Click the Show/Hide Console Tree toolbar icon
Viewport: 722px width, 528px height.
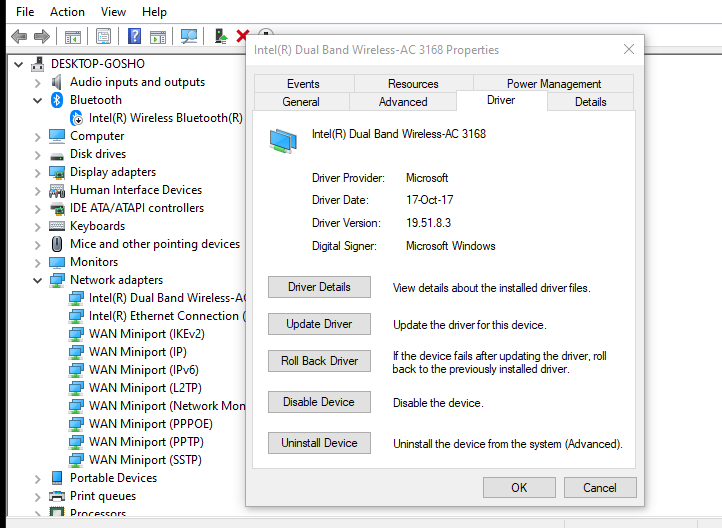(73, 36)
